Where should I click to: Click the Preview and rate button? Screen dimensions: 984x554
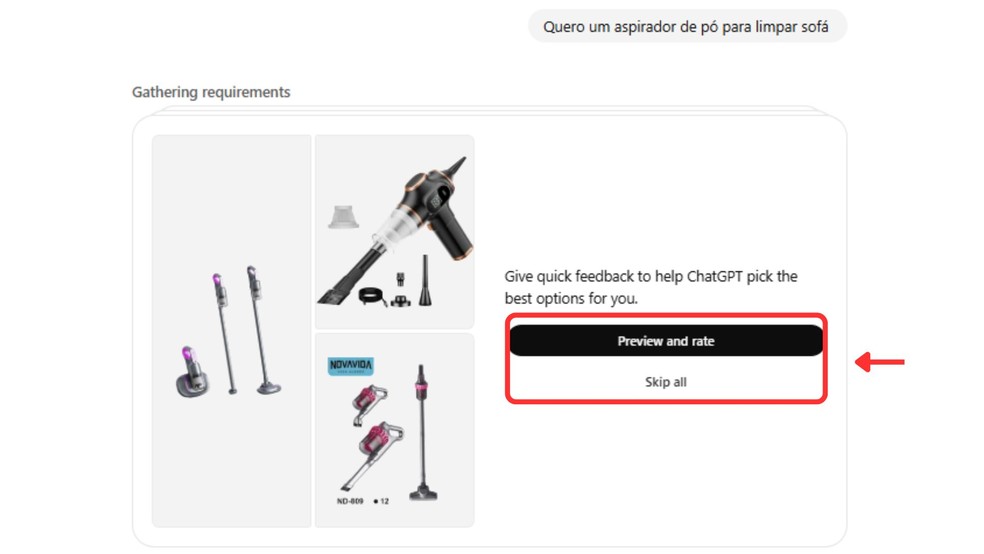tap(666, 341)
